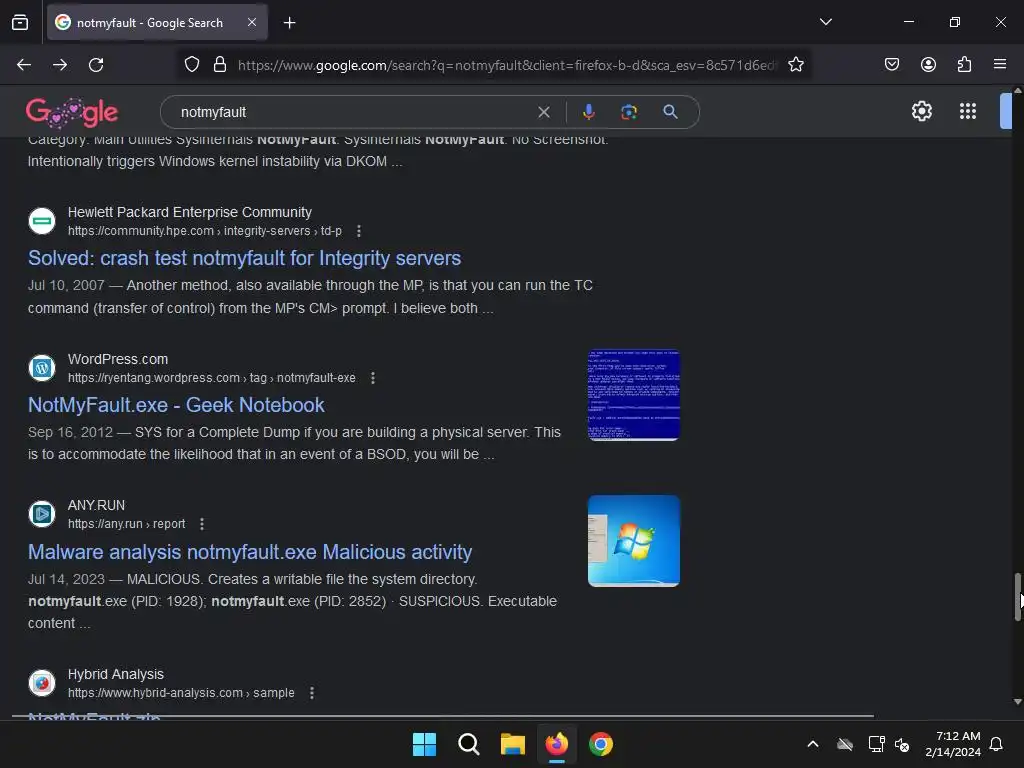
Task: Click the vertical scrollbar thumb
Action: (x=1017, y=597)
